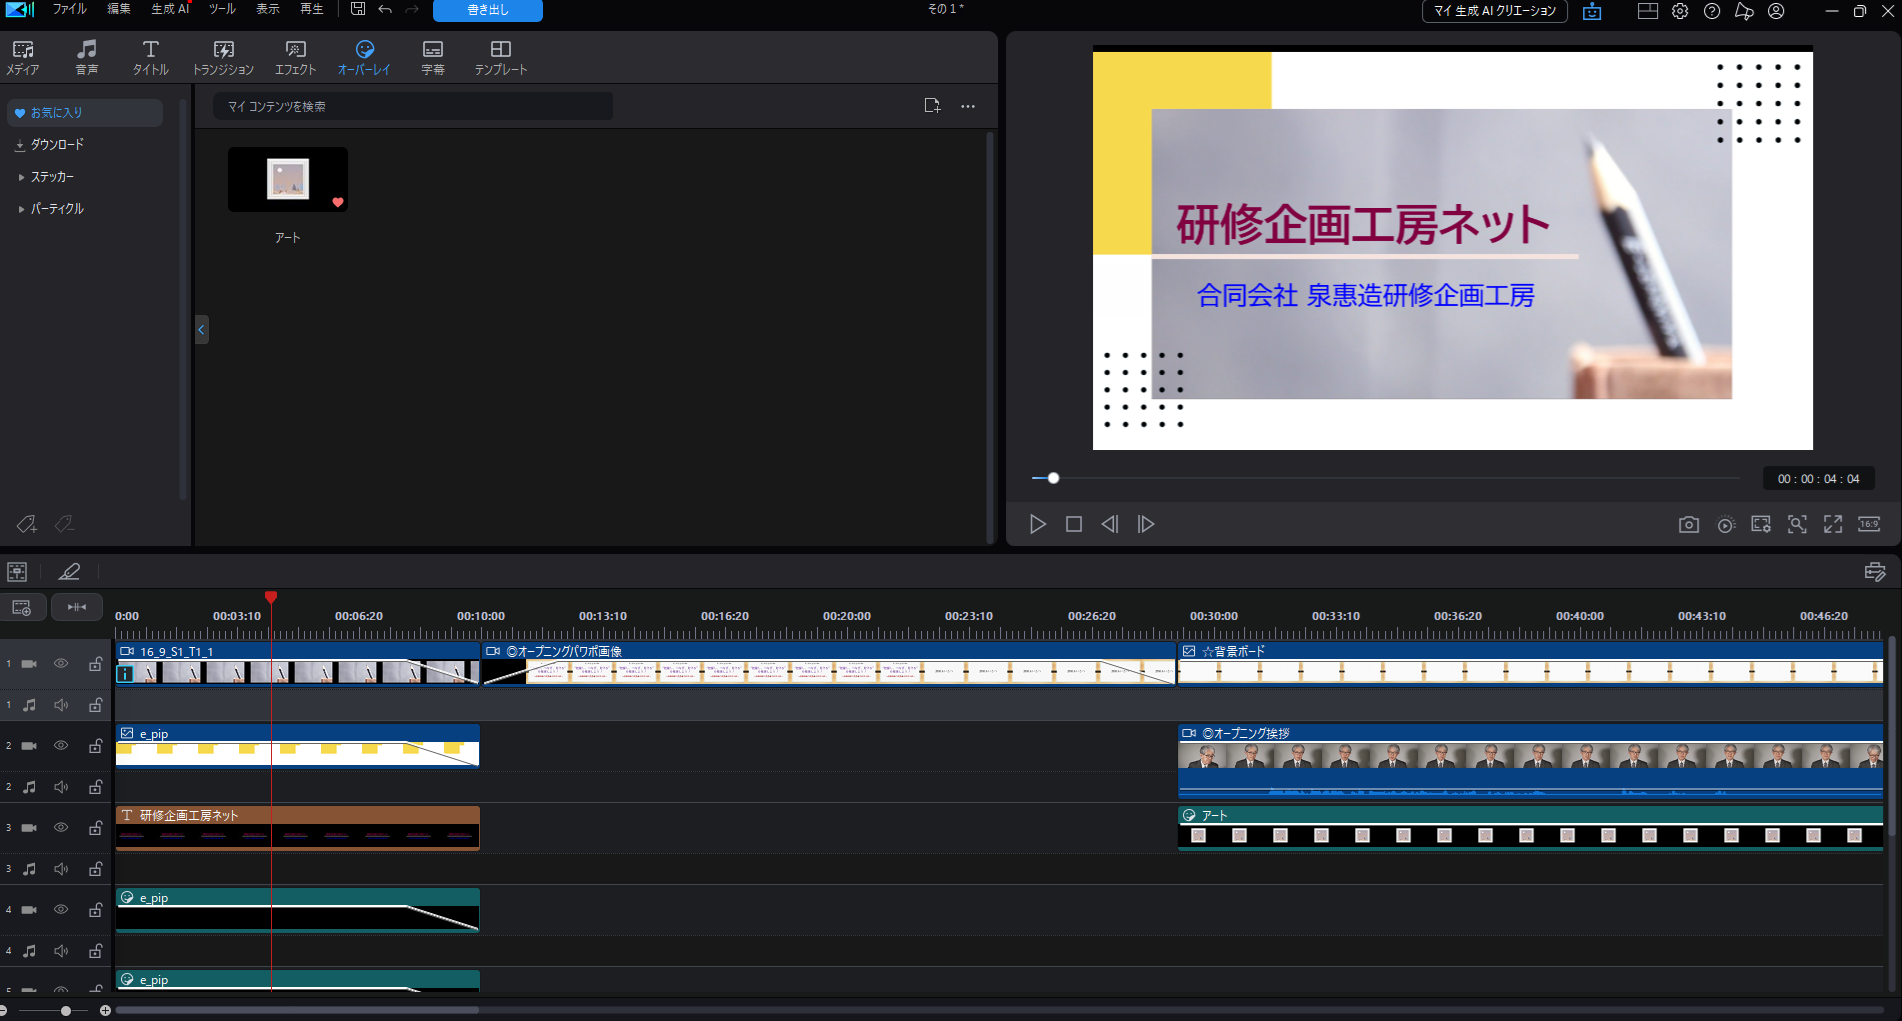Click the undo arrow icon

tap(385, 9)
